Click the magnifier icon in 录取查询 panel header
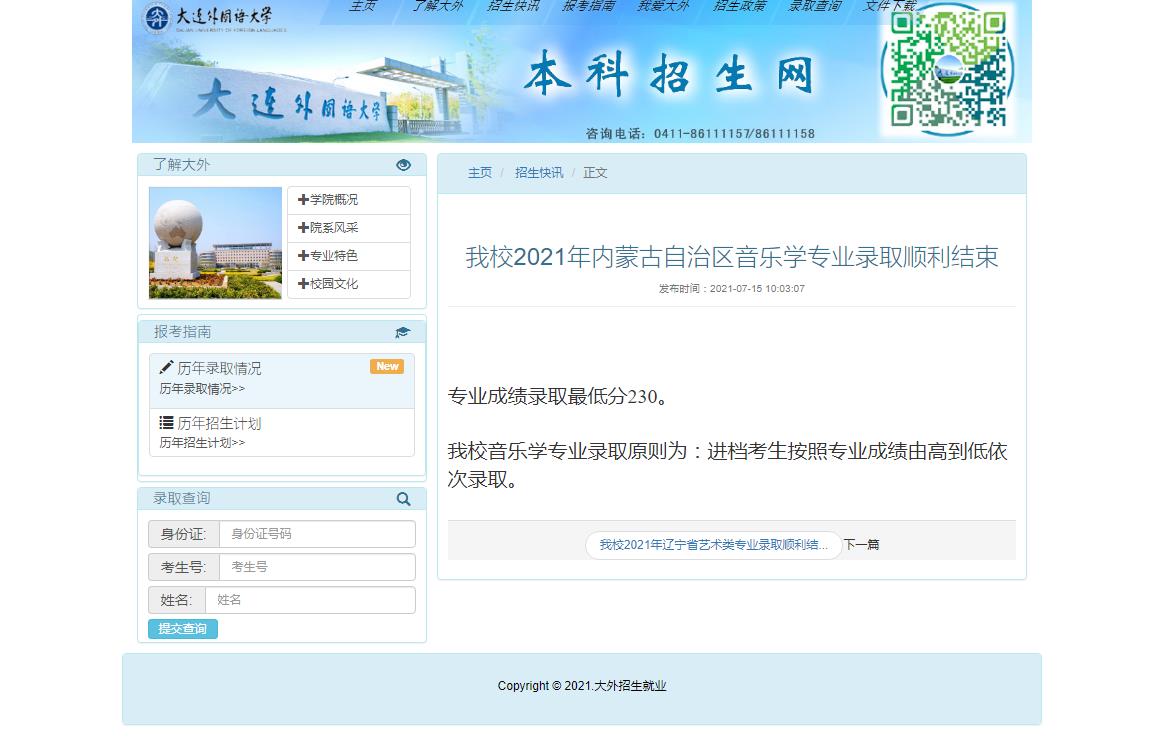This screenshot has height=750, width=1150. coord(403,499)
